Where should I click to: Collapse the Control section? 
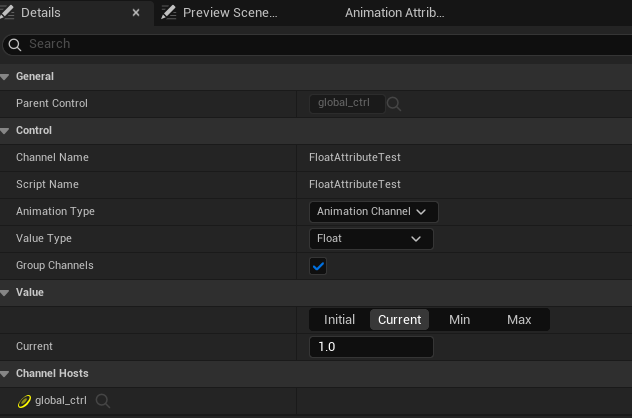[6, 131]
